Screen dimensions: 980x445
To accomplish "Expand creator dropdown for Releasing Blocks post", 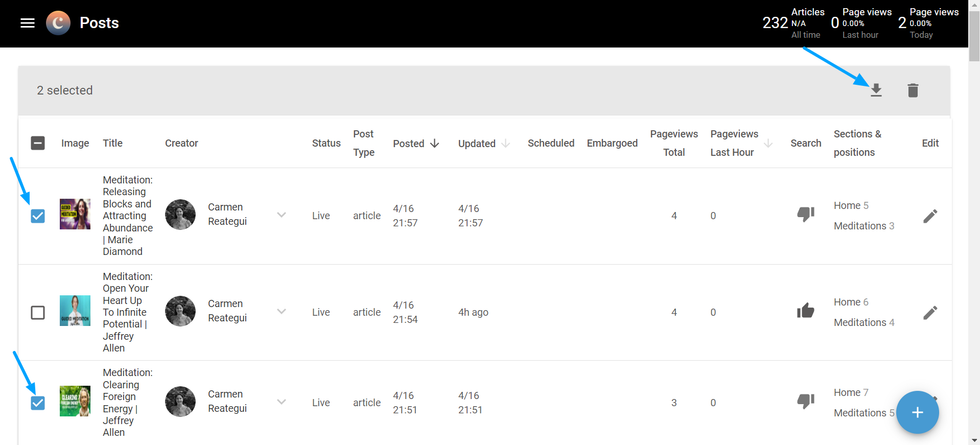I will point(281,215).
